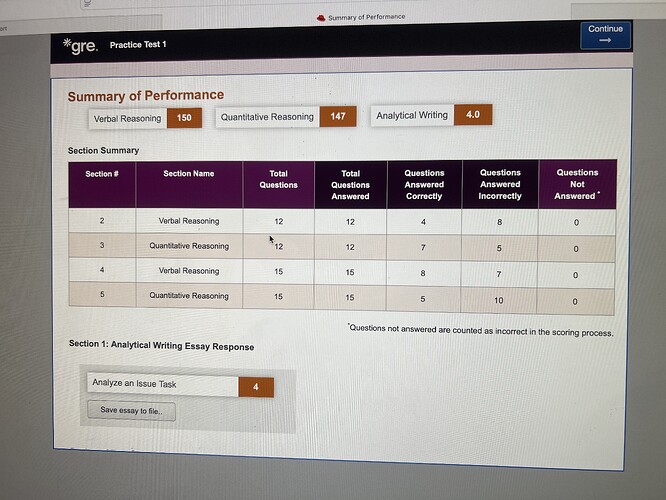
Task: Select the Verbal Reasoning score 150
Action: tap(184, 118)
